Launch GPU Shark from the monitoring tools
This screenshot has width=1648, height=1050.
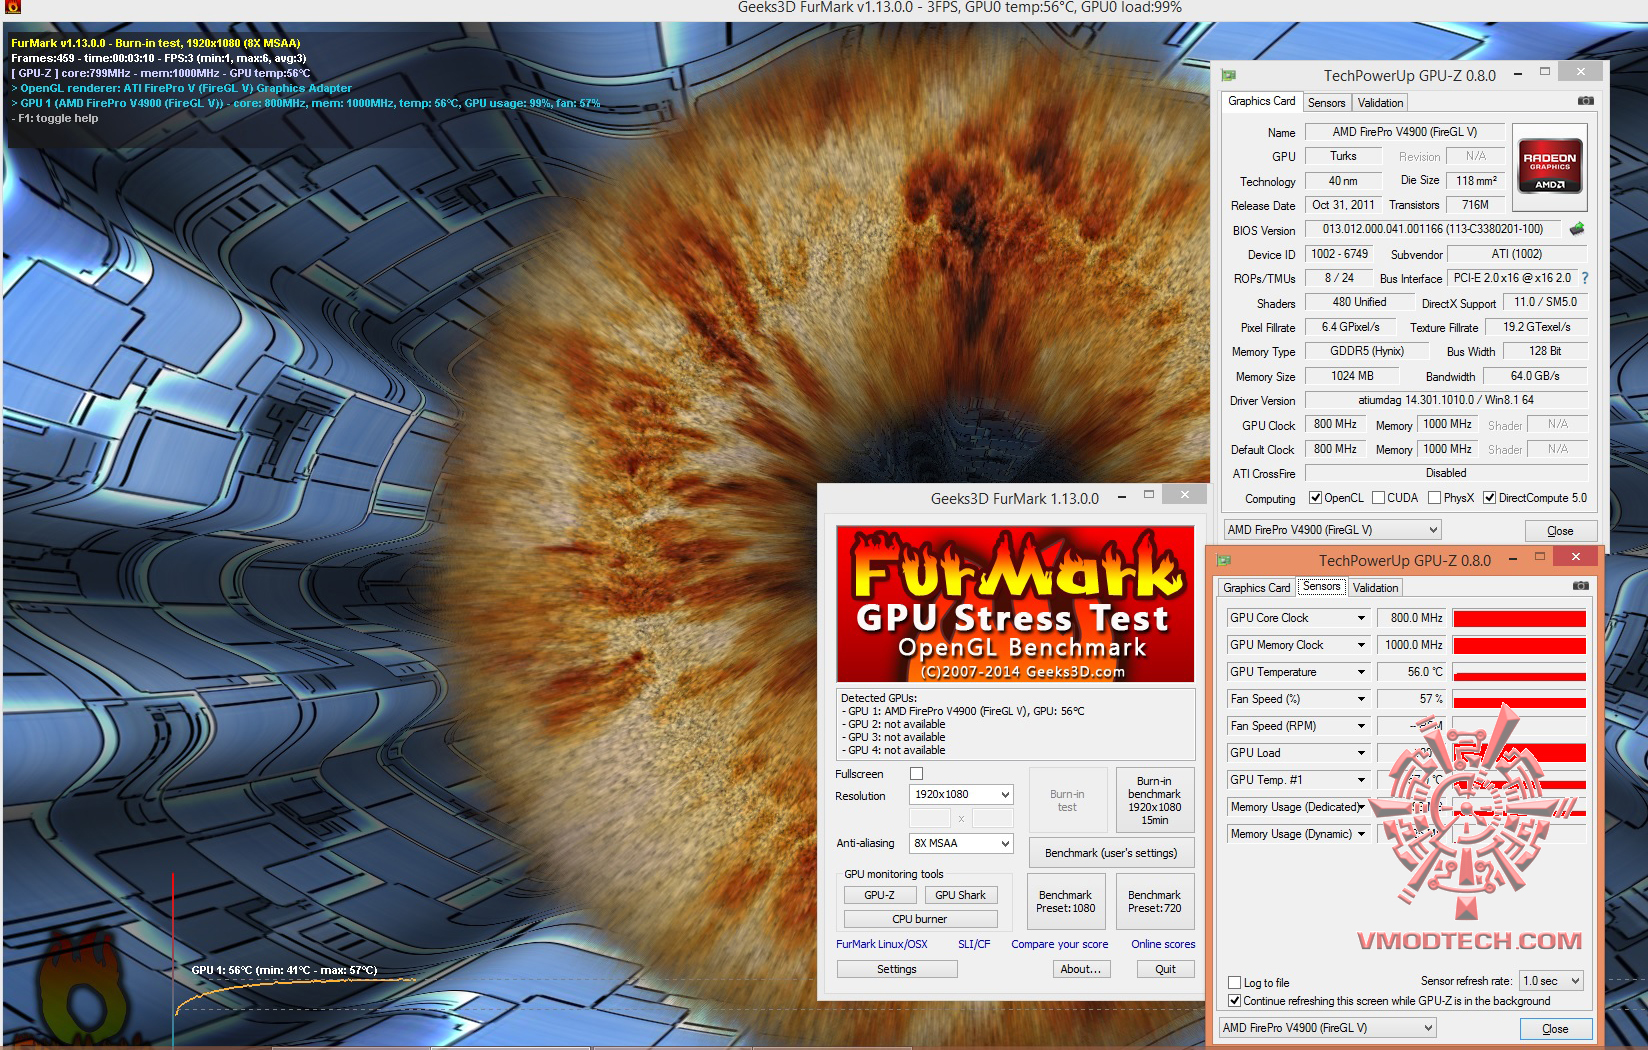coord(960,895)
